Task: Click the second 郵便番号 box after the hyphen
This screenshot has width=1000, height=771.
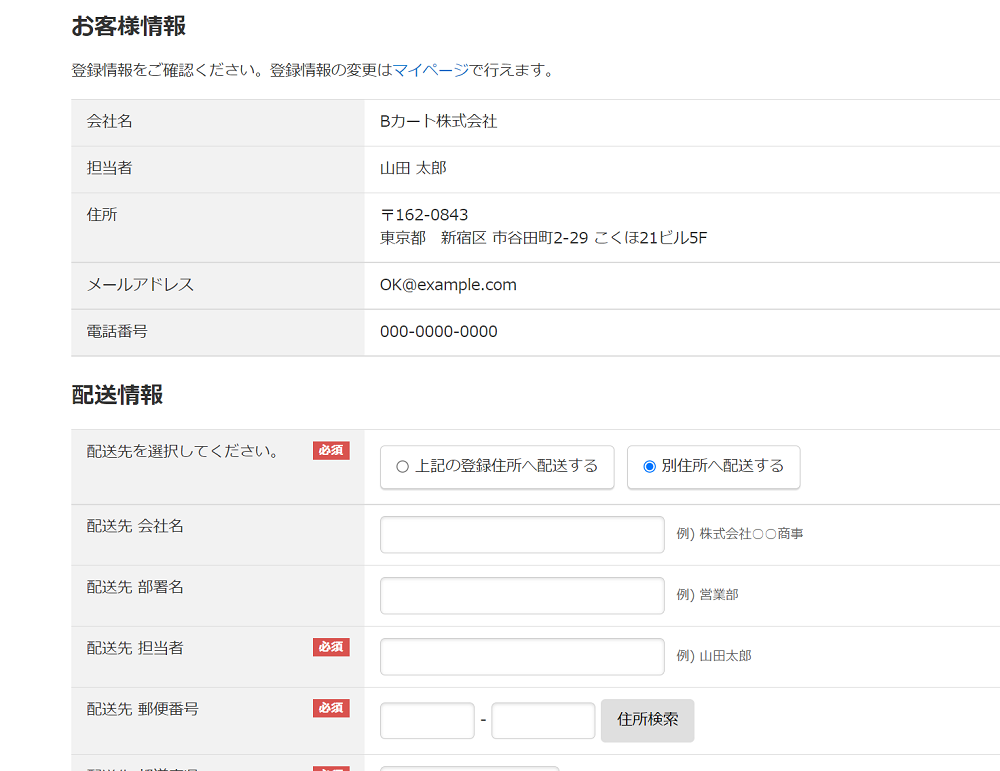Action: pyautogui.click(x=543, y=721)
